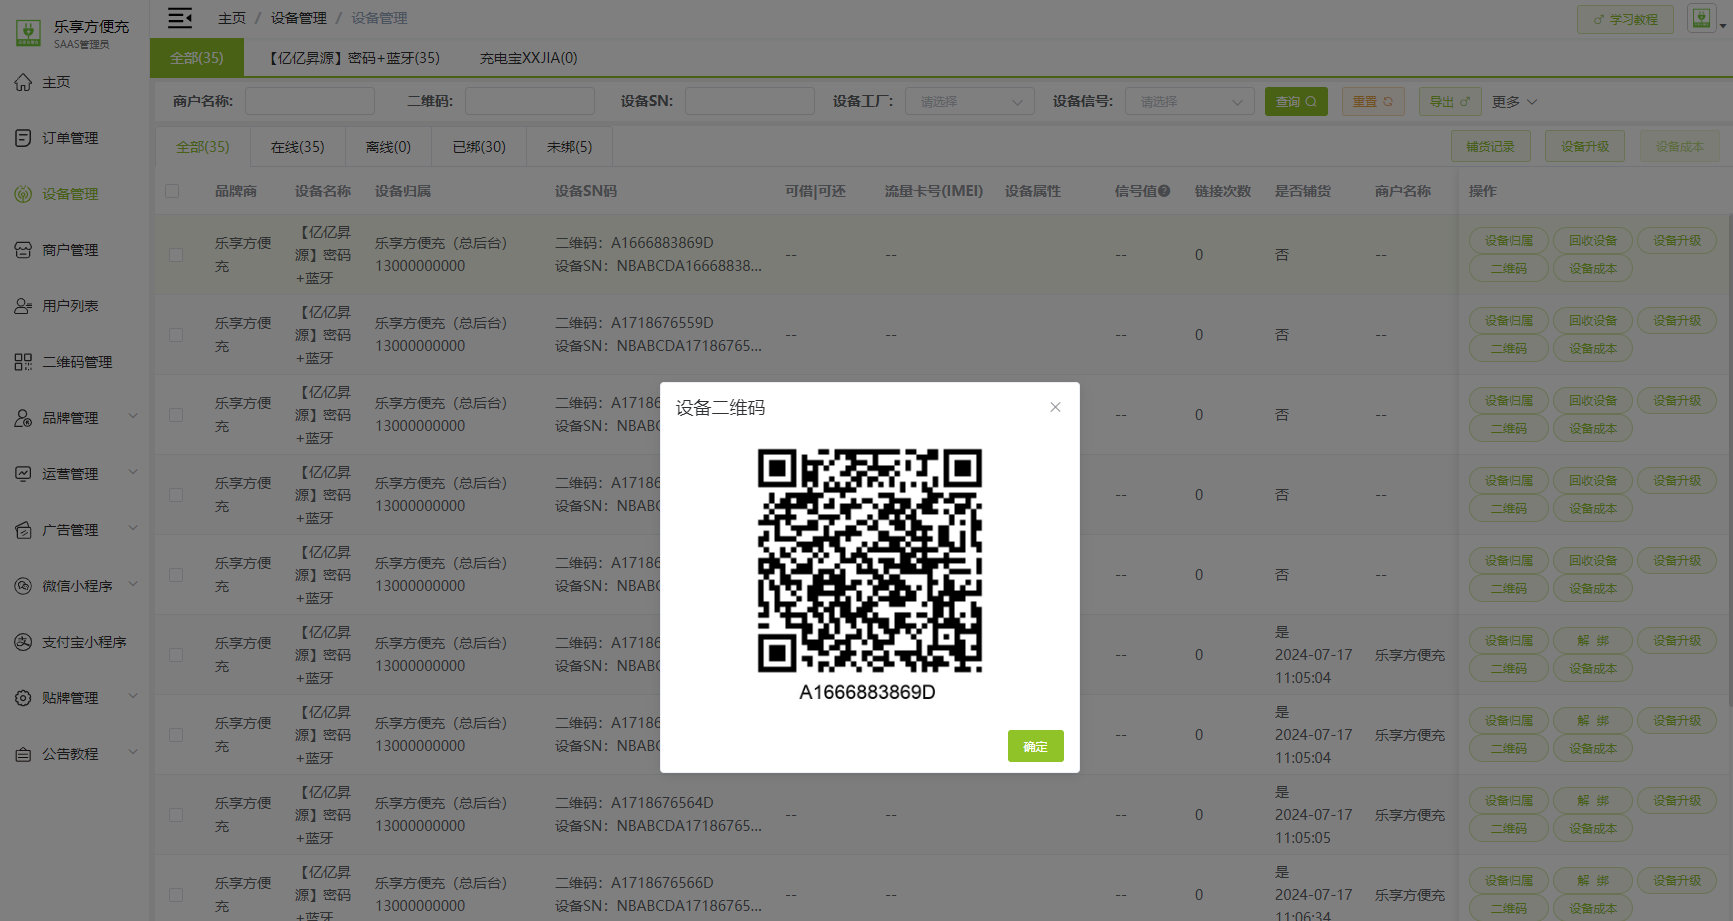The width and height of the screenshot is (1733, 921).
Task: Click the 信号值 help question icon
Action: (1164, 191)
